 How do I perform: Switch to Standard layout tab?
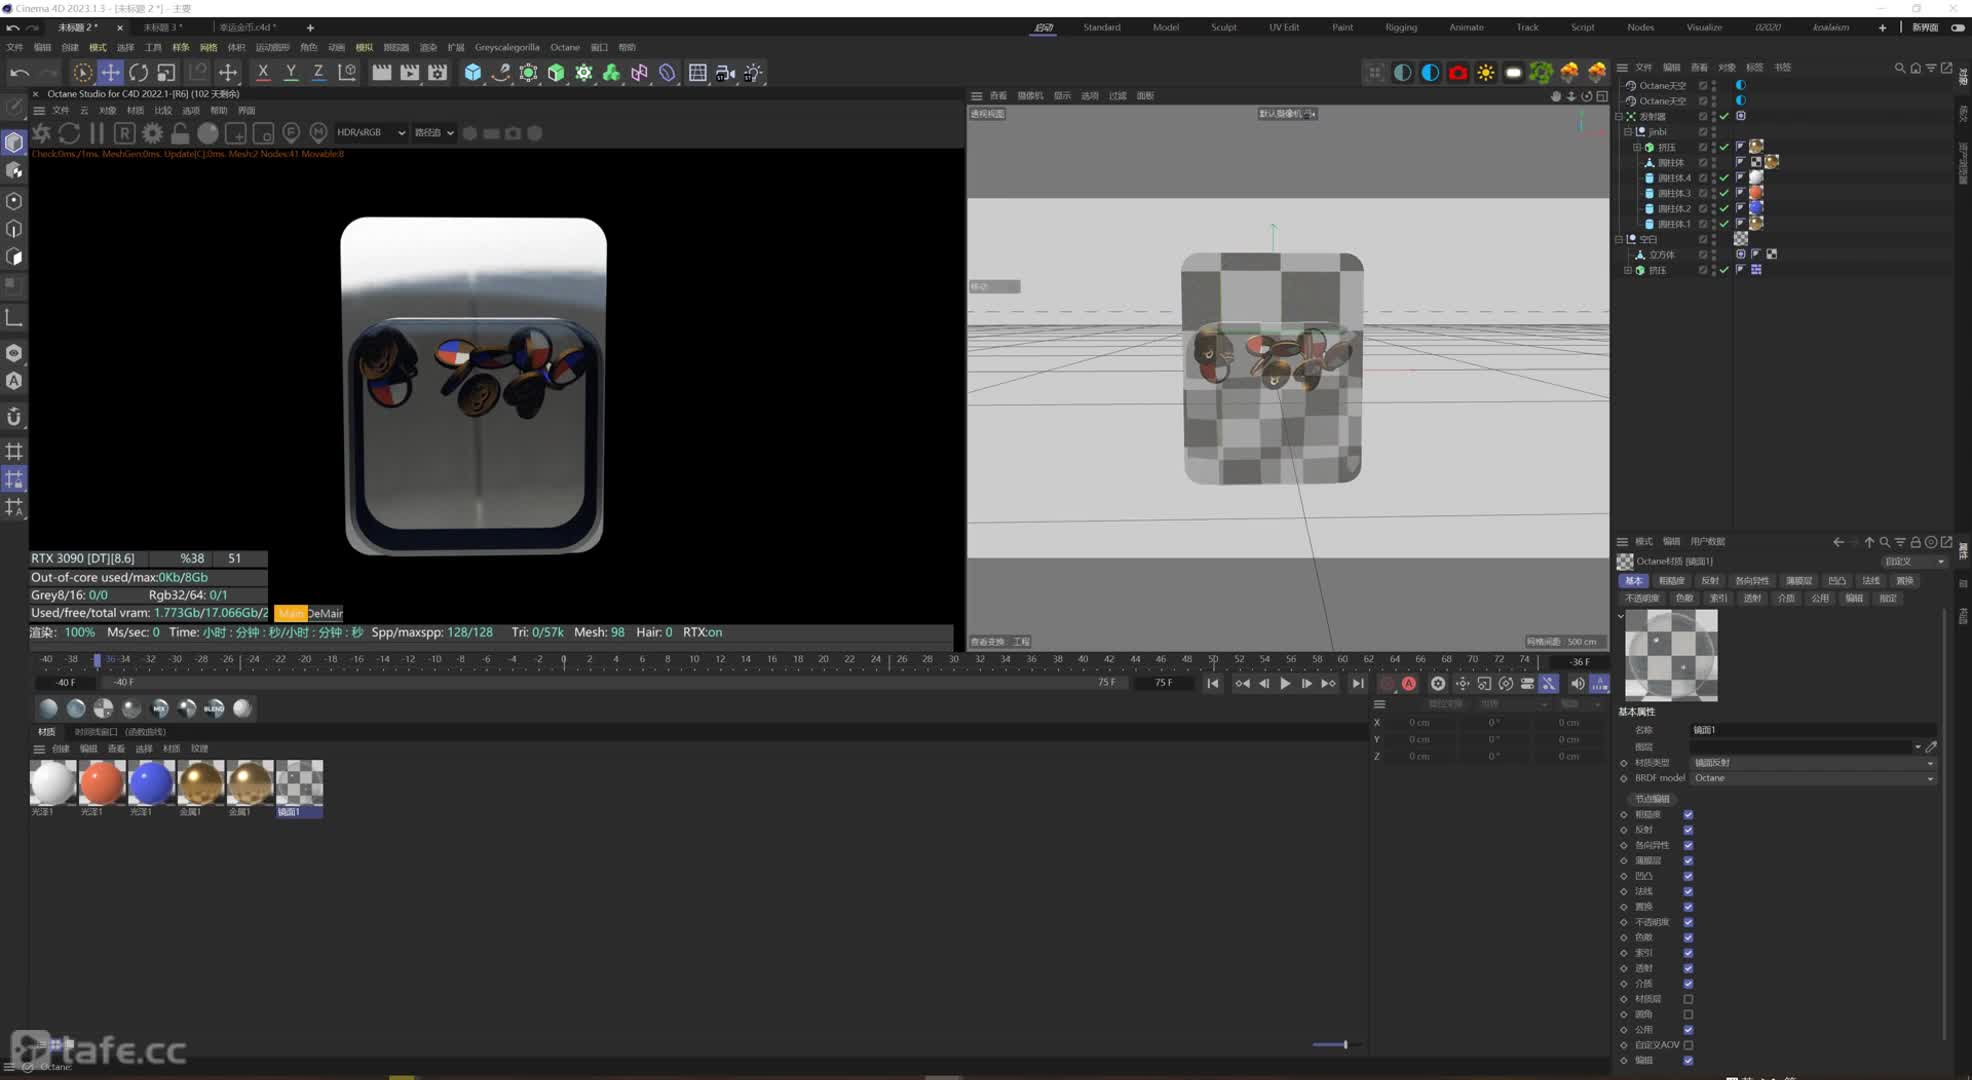(x=1102, y=27)
